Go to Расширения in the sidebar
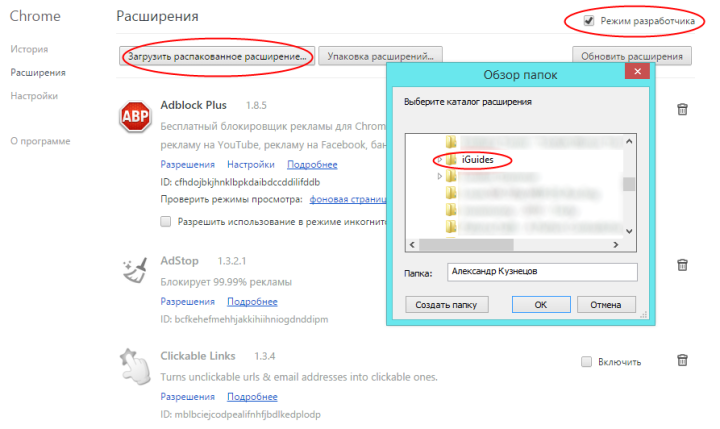The image size is (720, 429). [x=38, y=73]
